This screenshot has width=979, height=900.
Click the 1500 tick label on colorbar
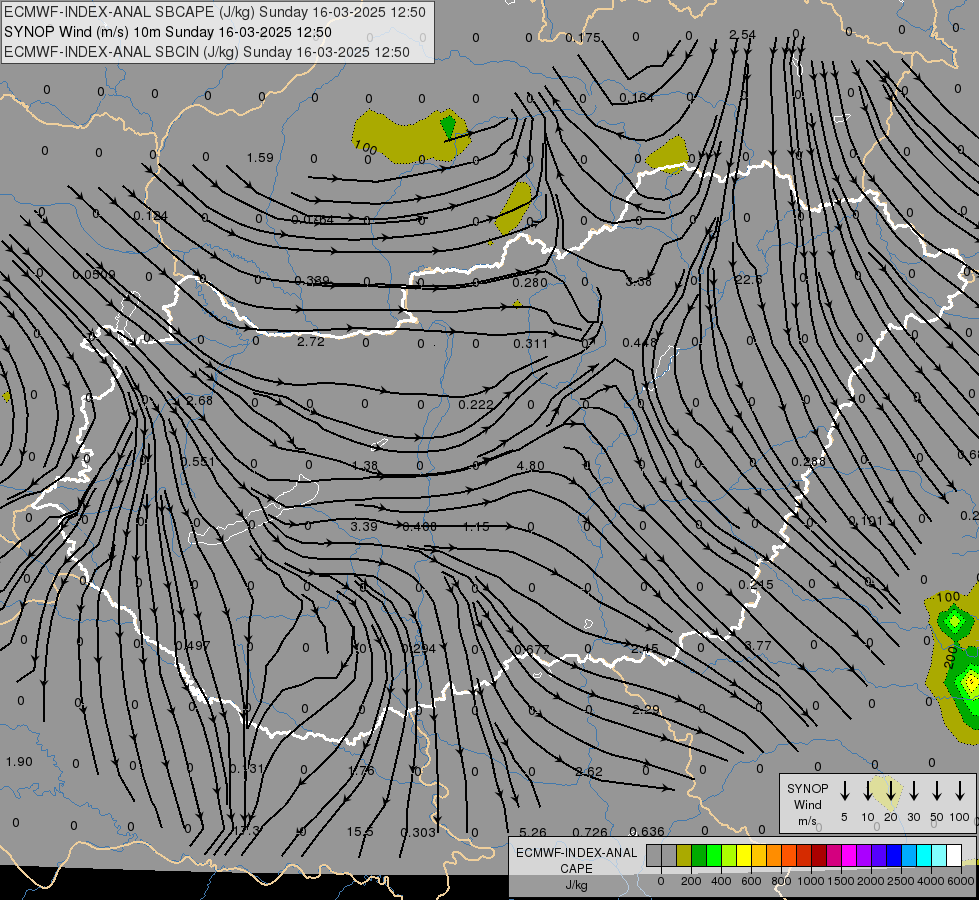click(840, 881)
